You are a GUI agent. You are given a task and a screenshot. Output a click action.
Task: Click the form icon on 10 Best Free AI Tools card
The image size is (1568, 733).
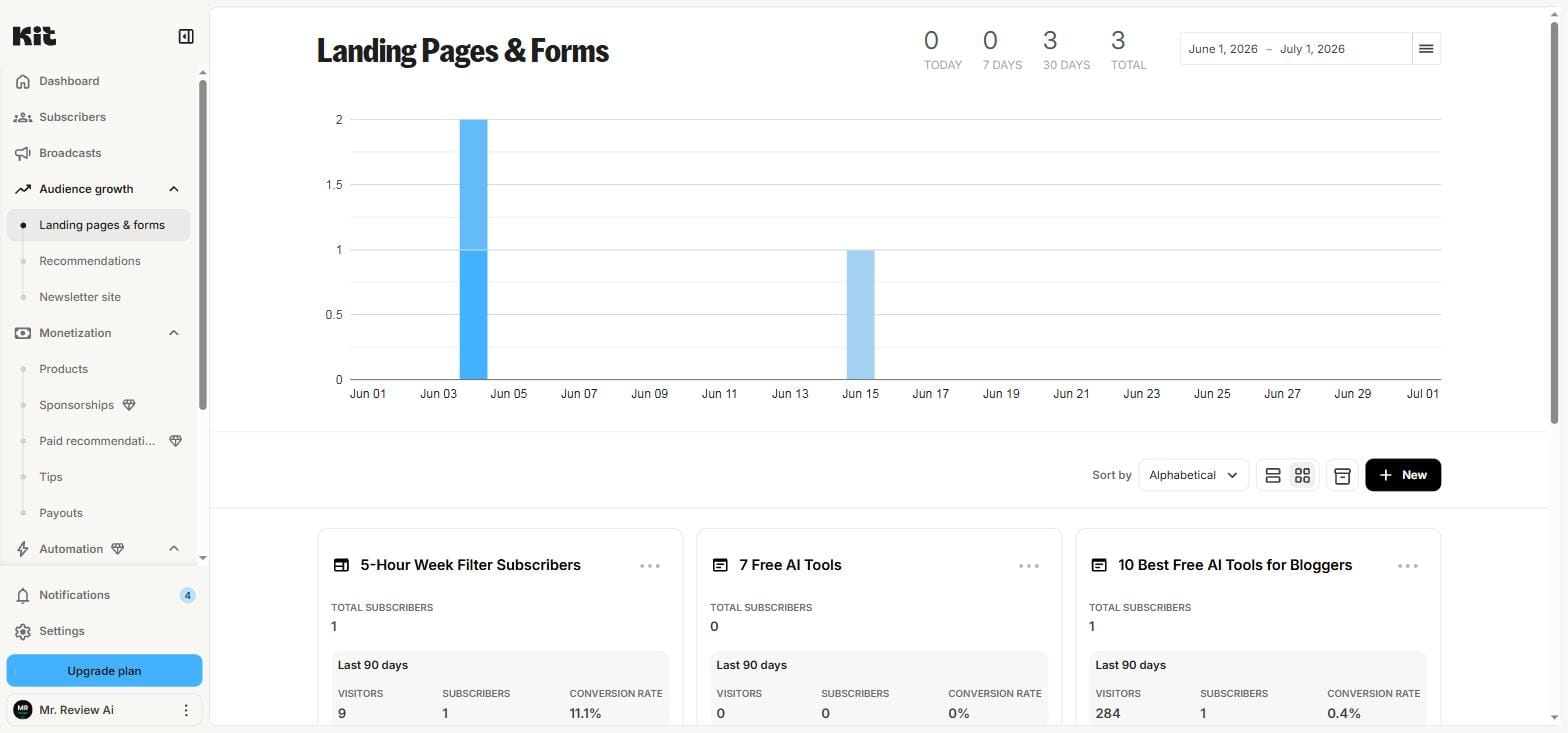click(1099, 565)
